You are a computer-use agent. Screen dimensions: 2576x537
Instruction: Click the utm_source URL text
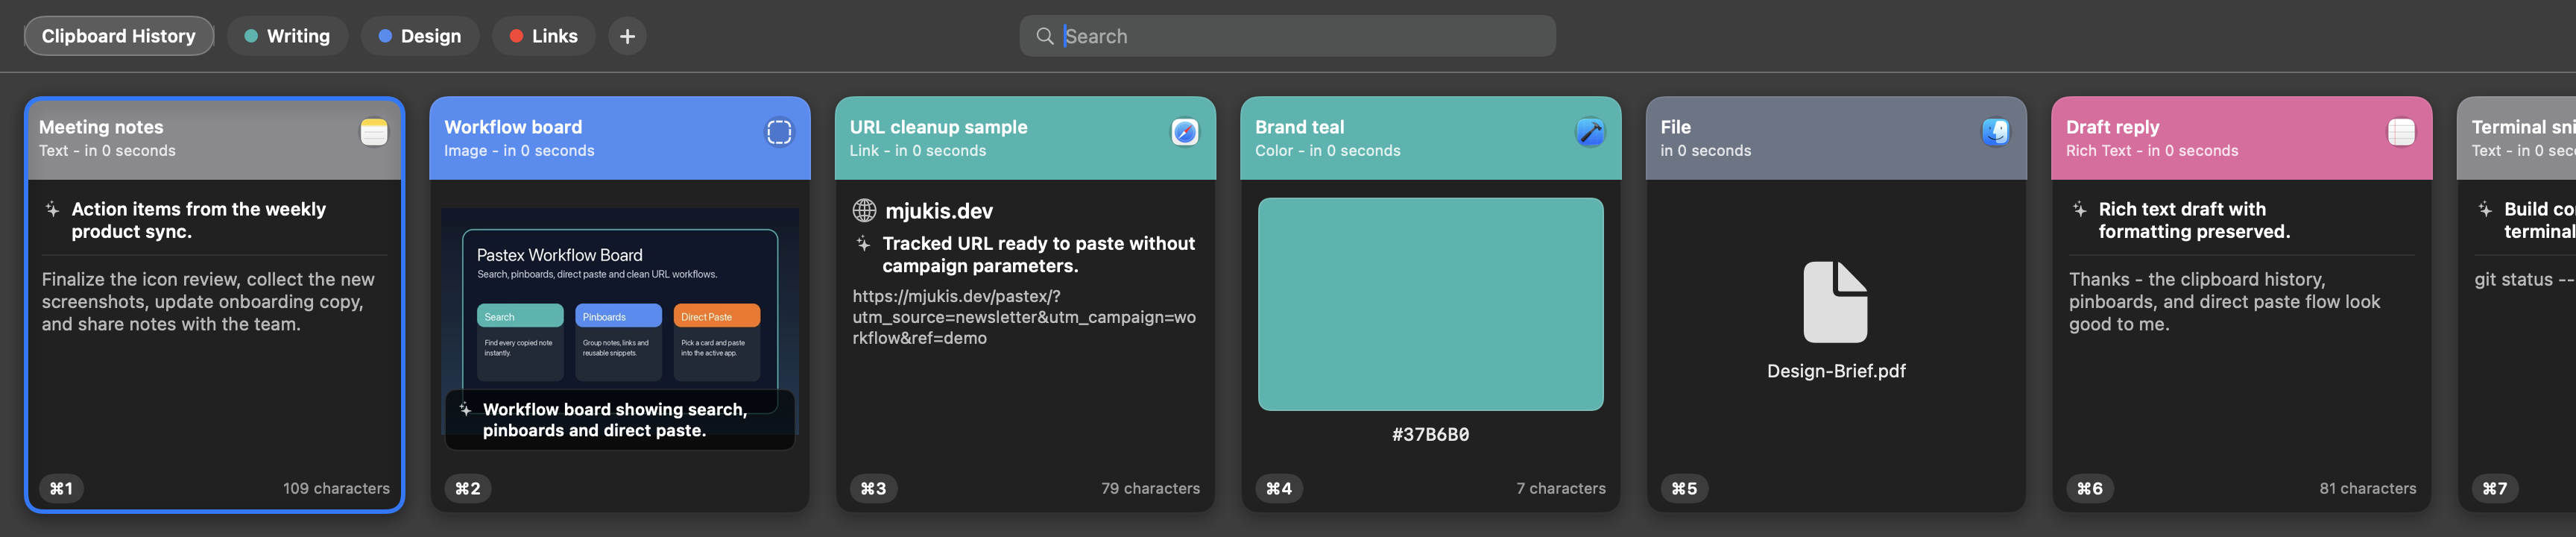[x=1024, y=317]
